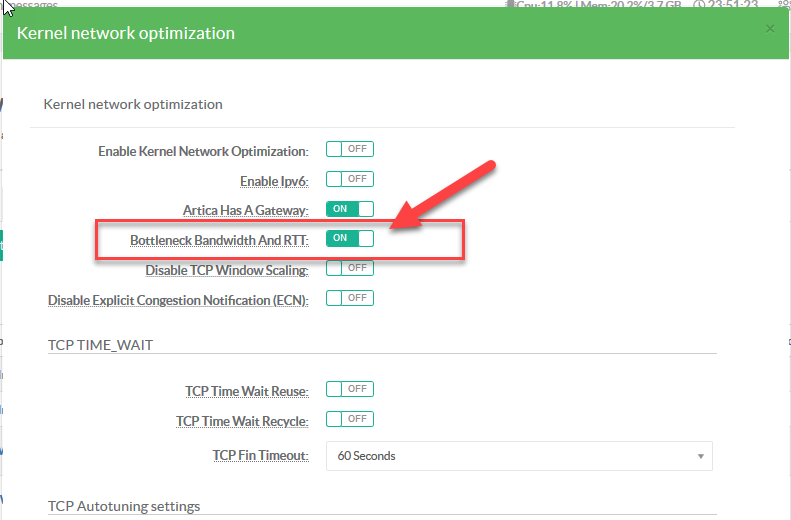Click the TCP Fin Timeout label
Viewport: 791px width, 520px height.
click(260, 456)
